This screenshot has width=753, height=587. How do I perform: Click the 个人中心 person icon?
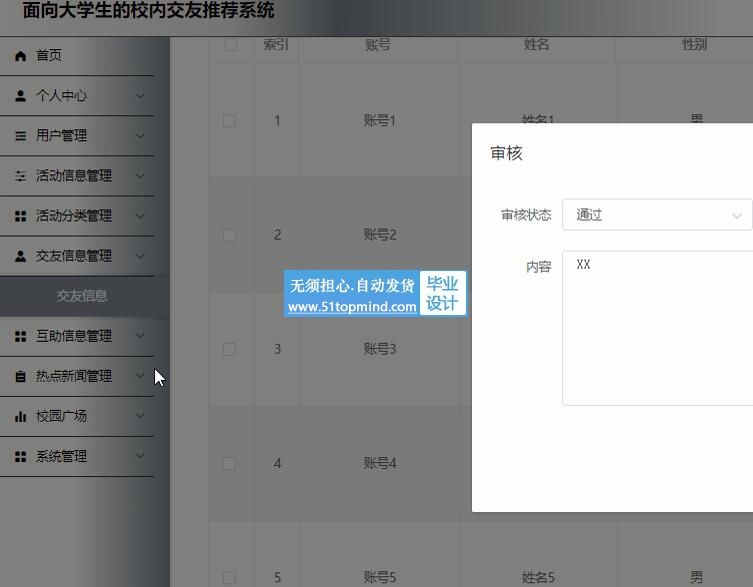click(x=20, y=96)
